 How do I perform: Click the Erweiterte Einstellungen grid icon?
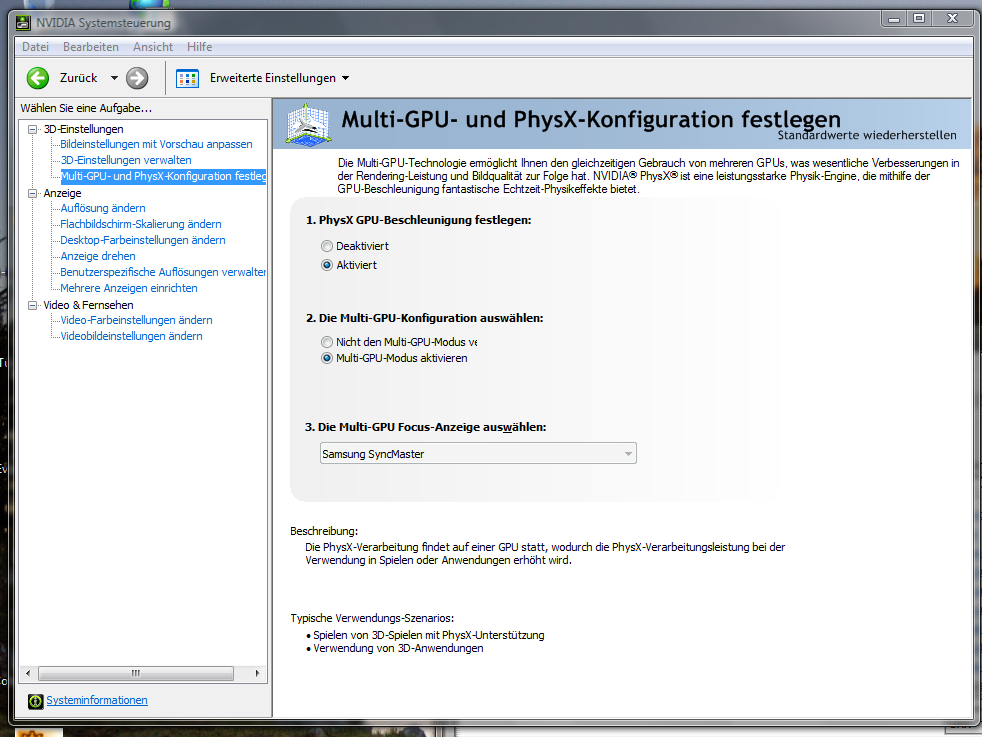pos(187,78)
